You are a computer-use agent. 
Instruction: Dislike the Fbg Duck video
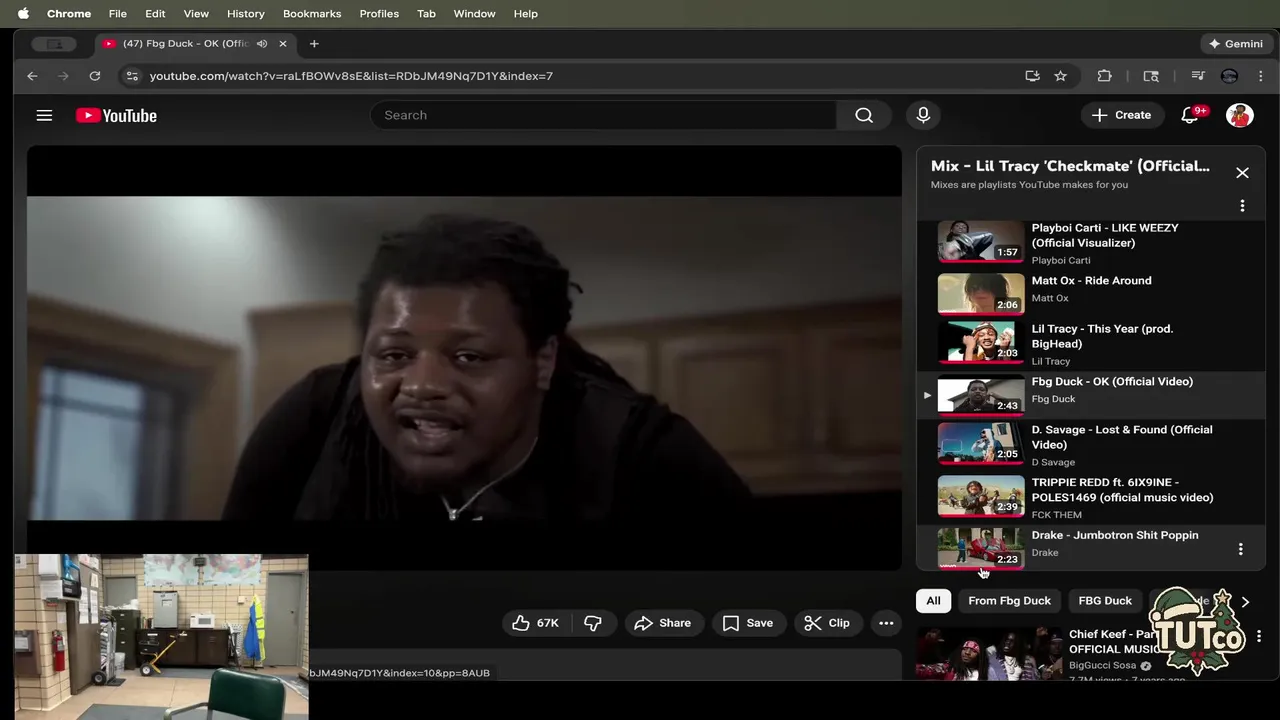593,623
